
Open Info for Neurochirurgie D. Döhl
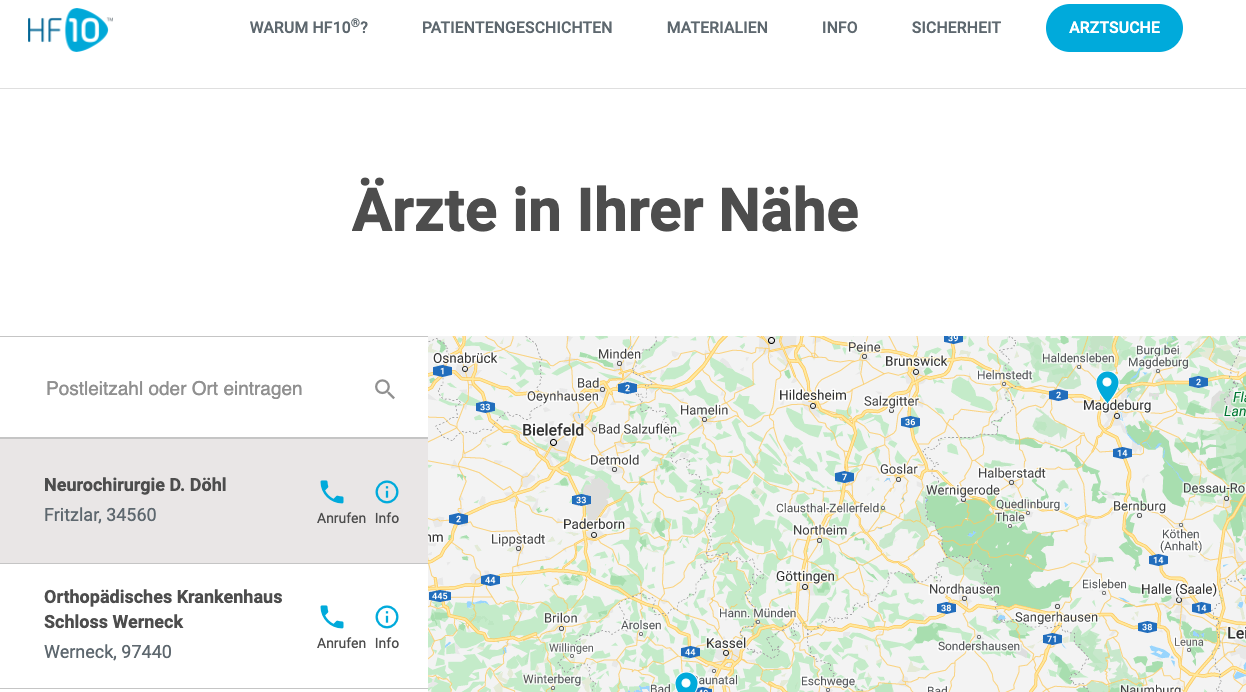click(x=386, y=492)
